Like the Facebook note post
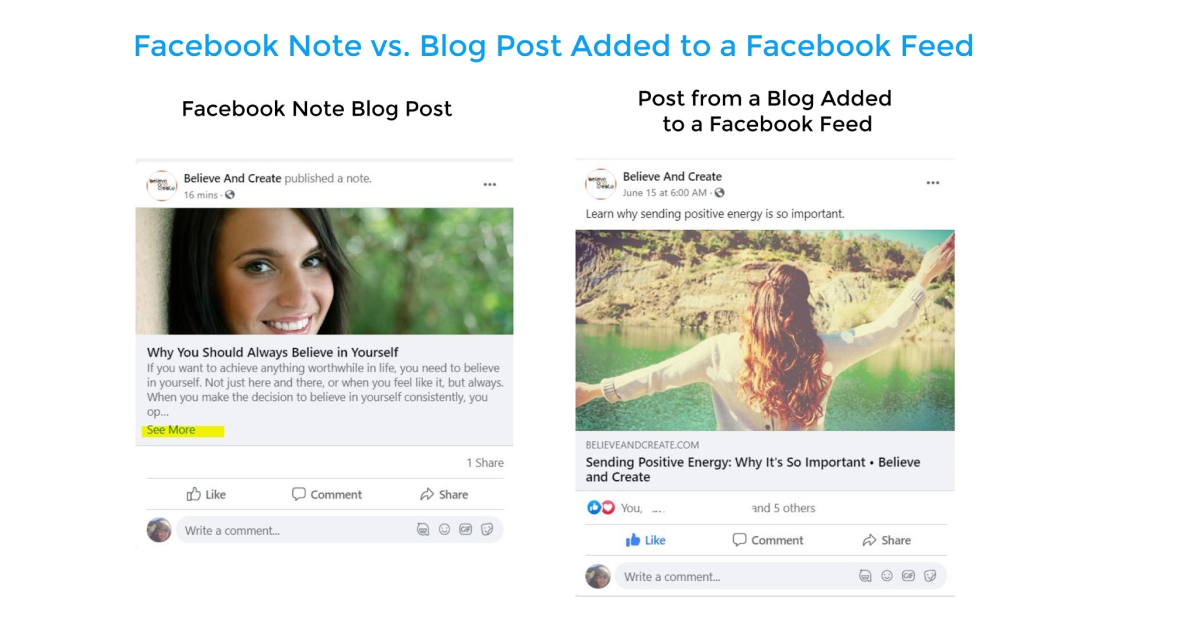Screen dimensions: 1200x630 point(207,494)
